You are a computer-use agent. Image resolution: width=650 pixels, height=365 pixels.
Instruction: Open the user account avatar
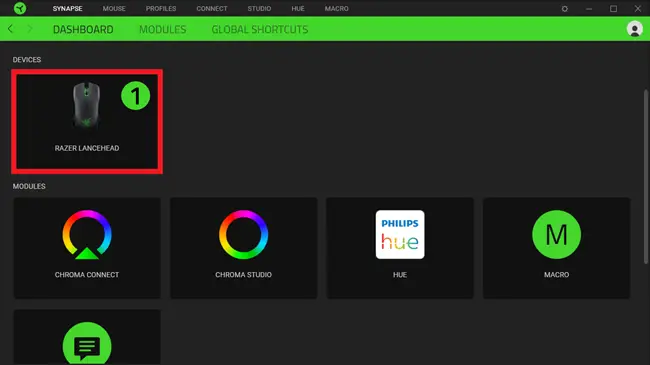(635, 29)
